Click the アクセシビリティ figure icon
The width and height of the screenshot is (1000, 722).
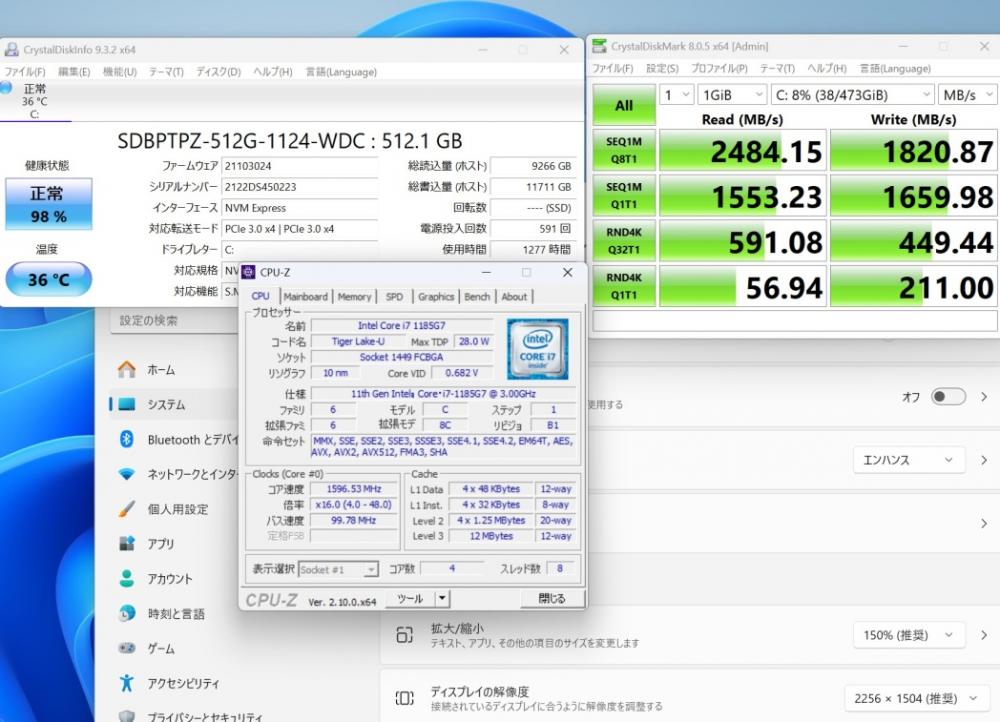(x=127, y=683)
